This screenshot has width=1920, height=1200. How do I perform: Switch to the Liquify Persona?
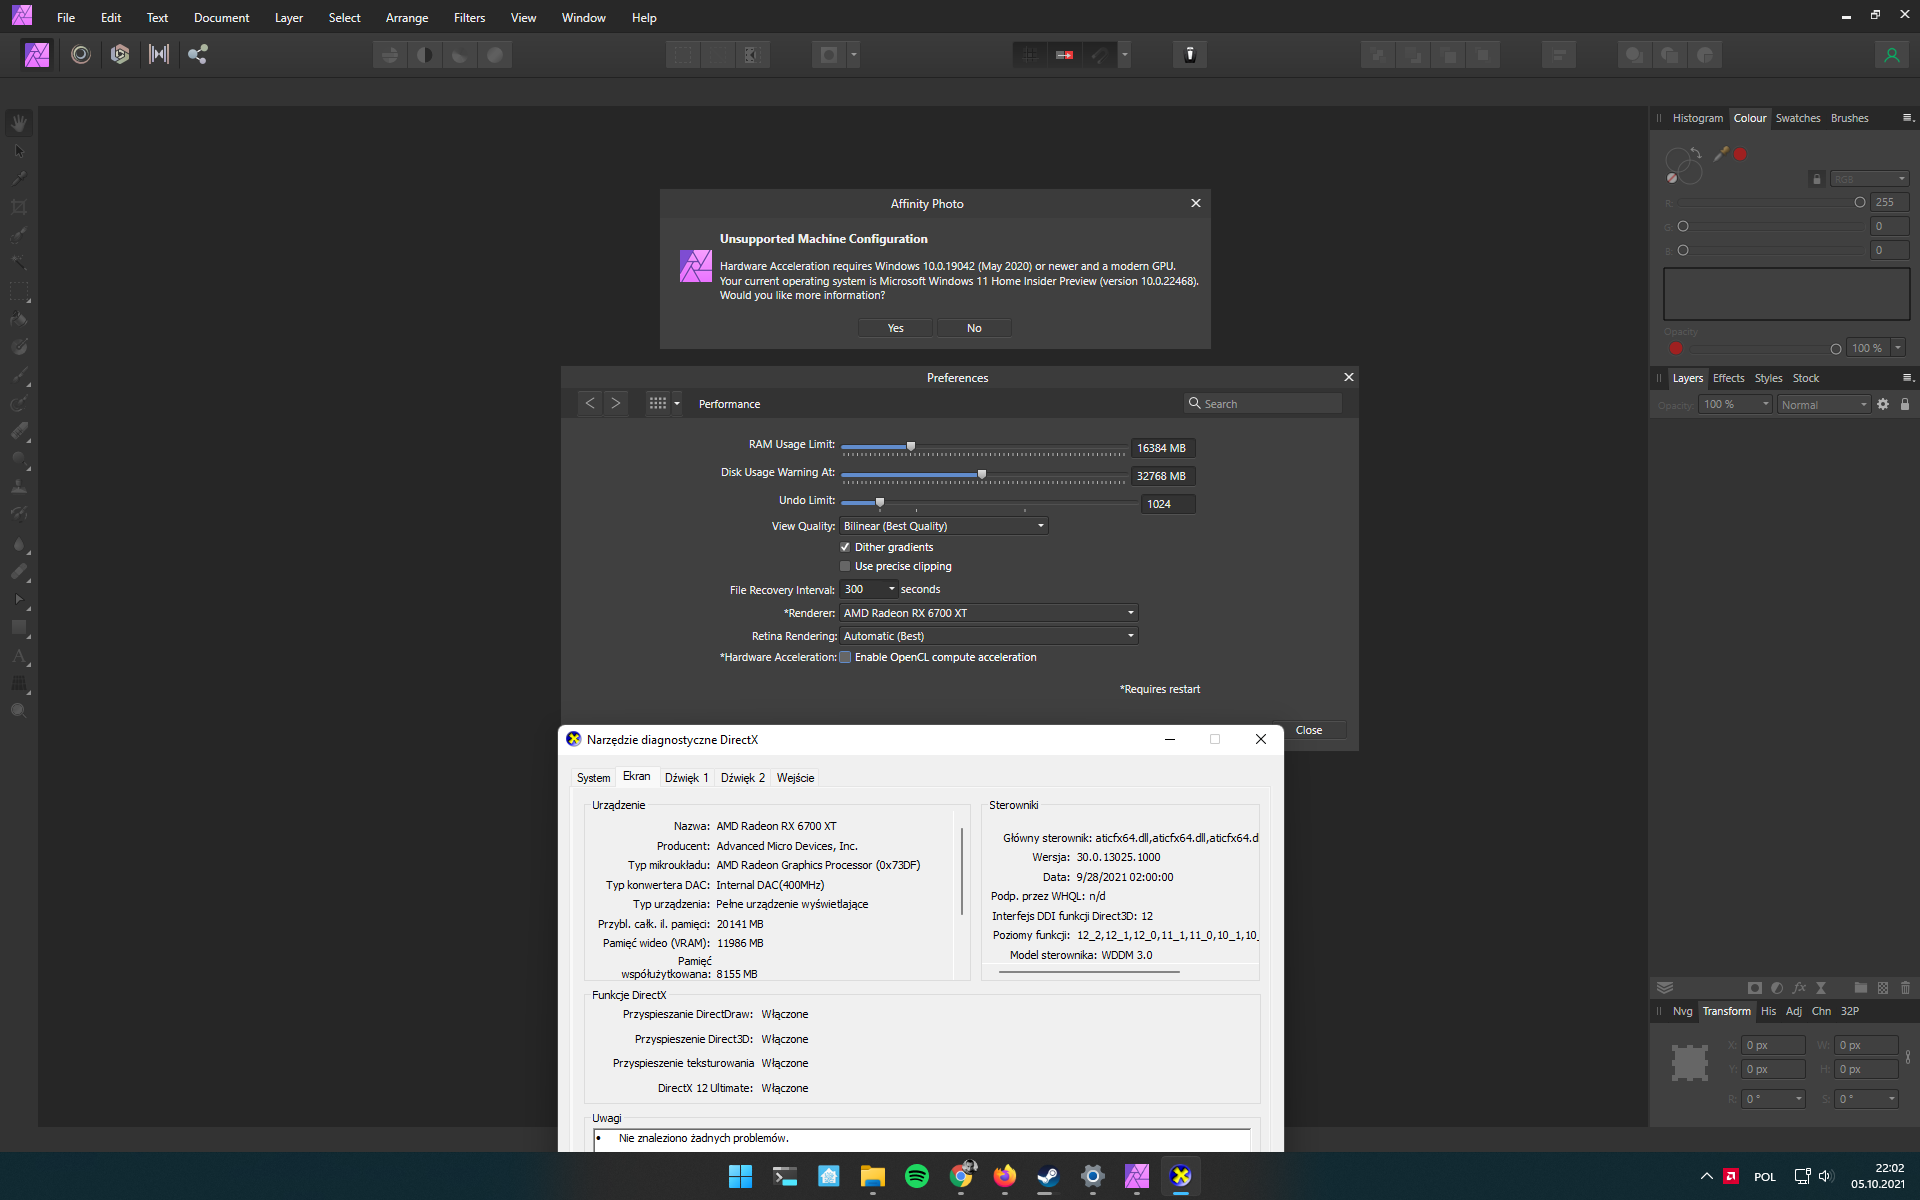pyautogui.click(x=81, y=54)
